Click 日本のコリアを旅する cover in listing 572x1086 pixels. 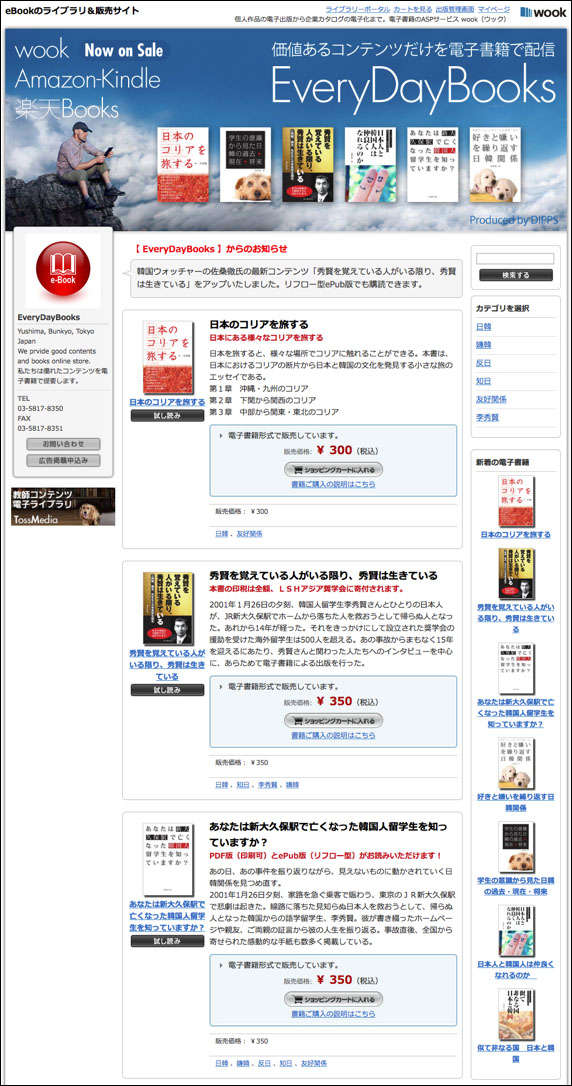click(168, 357)
